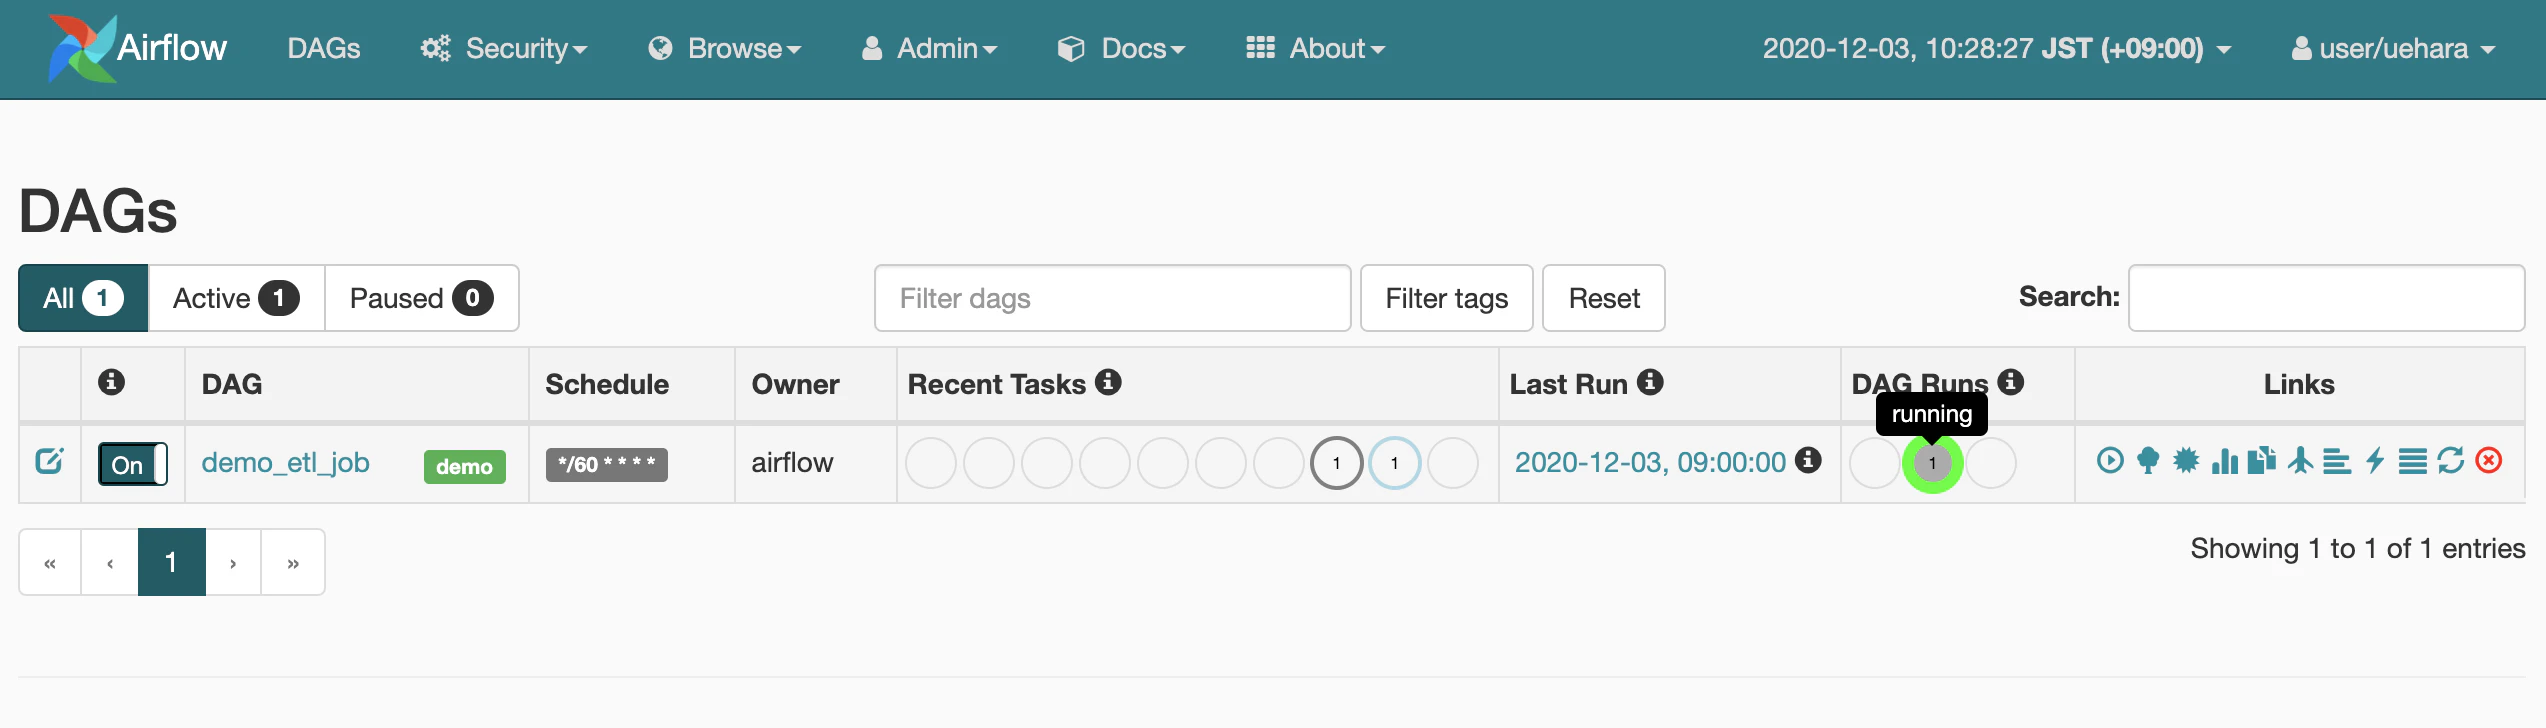Screen dimensions: 2546x728
Task: Open the Admin menu
Action: pyautogui.click(x=930, y=48)
